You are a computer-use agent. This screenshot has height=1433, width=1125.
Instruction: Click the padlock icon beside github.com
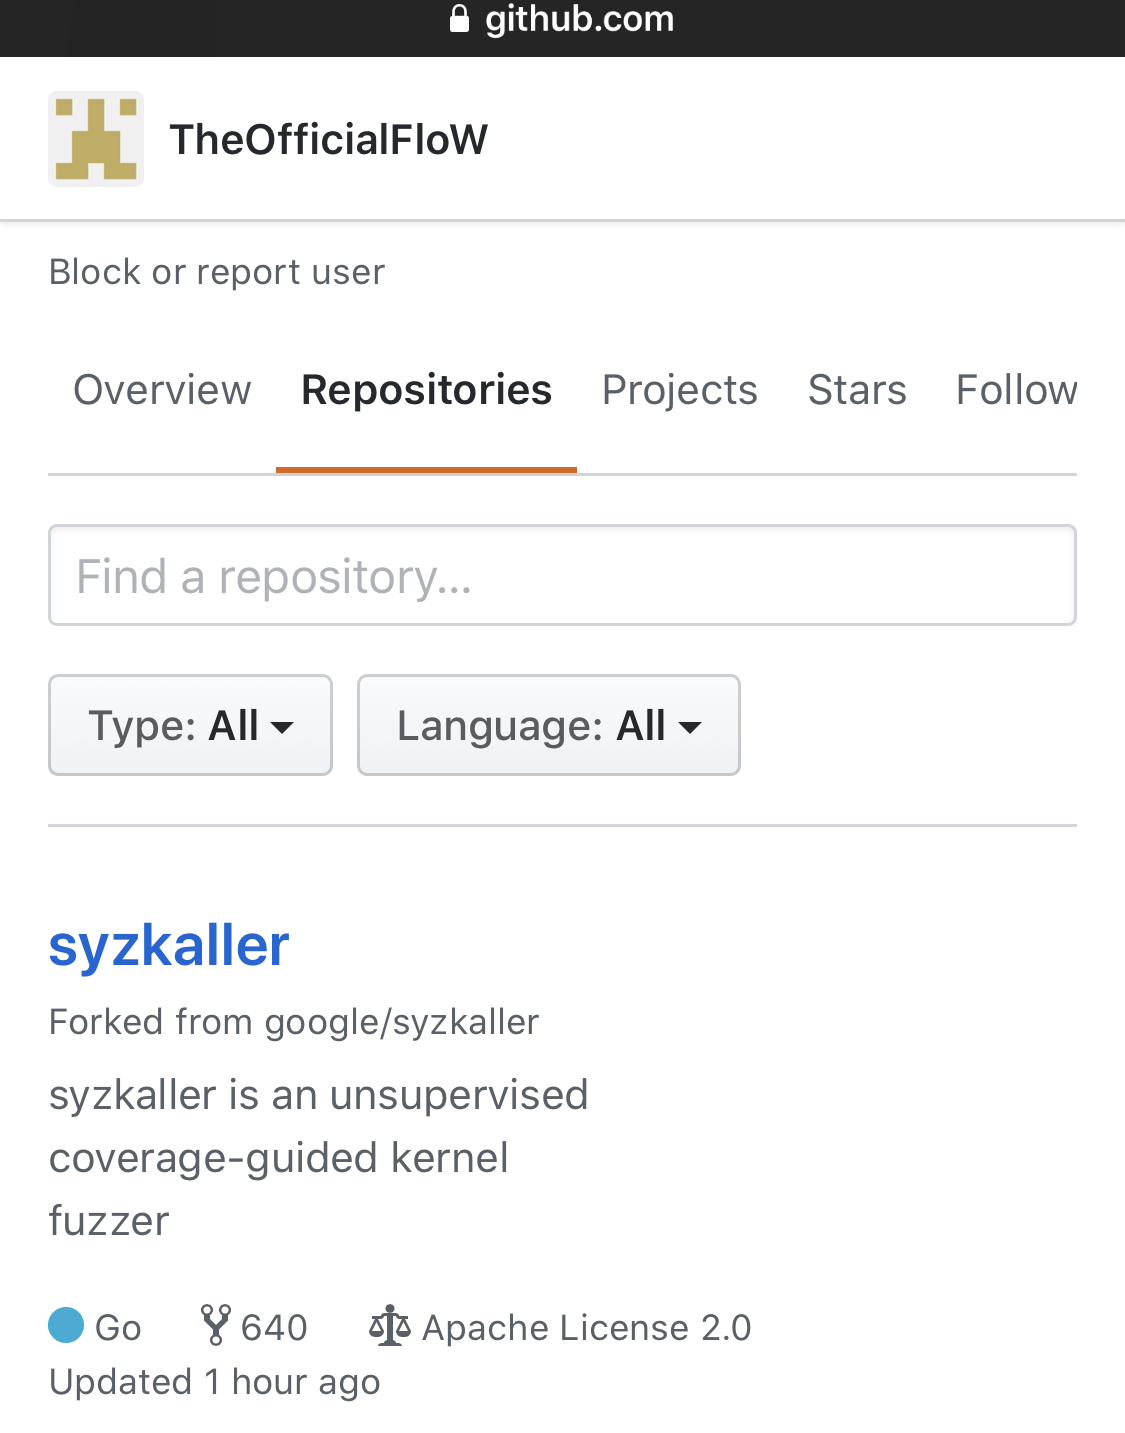click(x=460, y=19)
